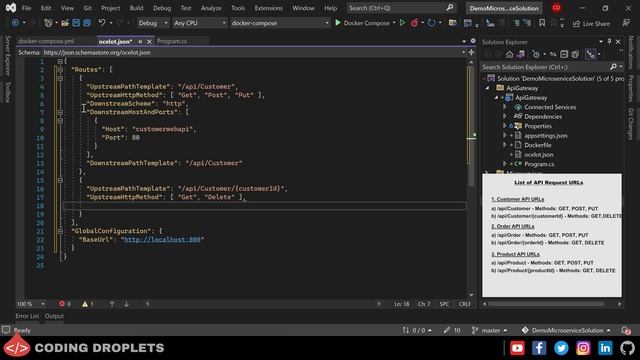
Task: Click Show All Files icon
Action: point(576,54)
